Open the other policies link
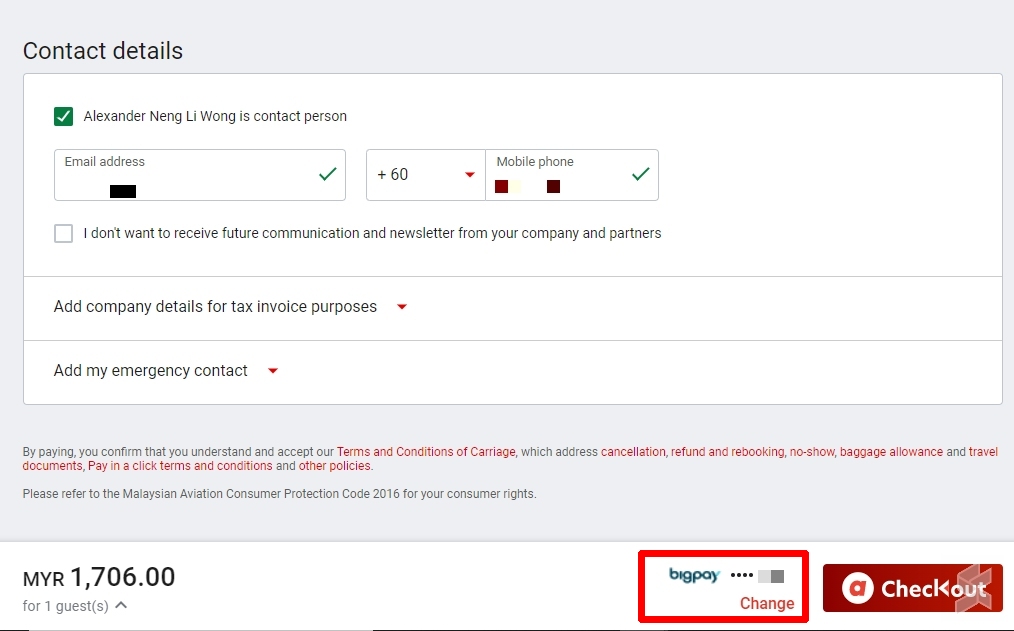Image resolution: width=1014 pixels, height=631 pixels. coord(334,466)
